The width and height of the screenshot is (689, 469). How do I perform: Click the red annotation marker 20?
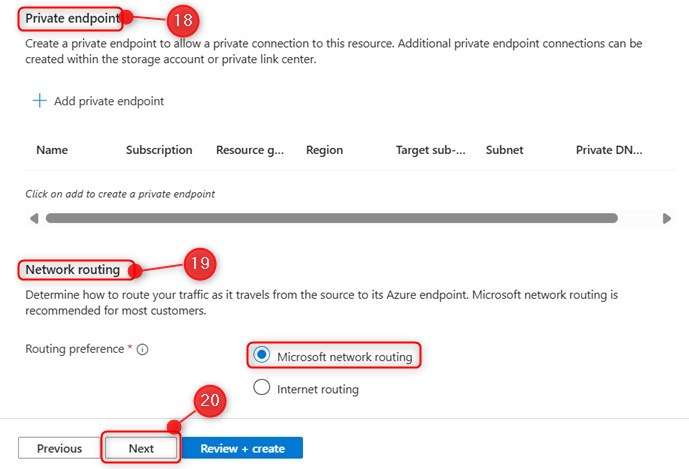point(210,402)
